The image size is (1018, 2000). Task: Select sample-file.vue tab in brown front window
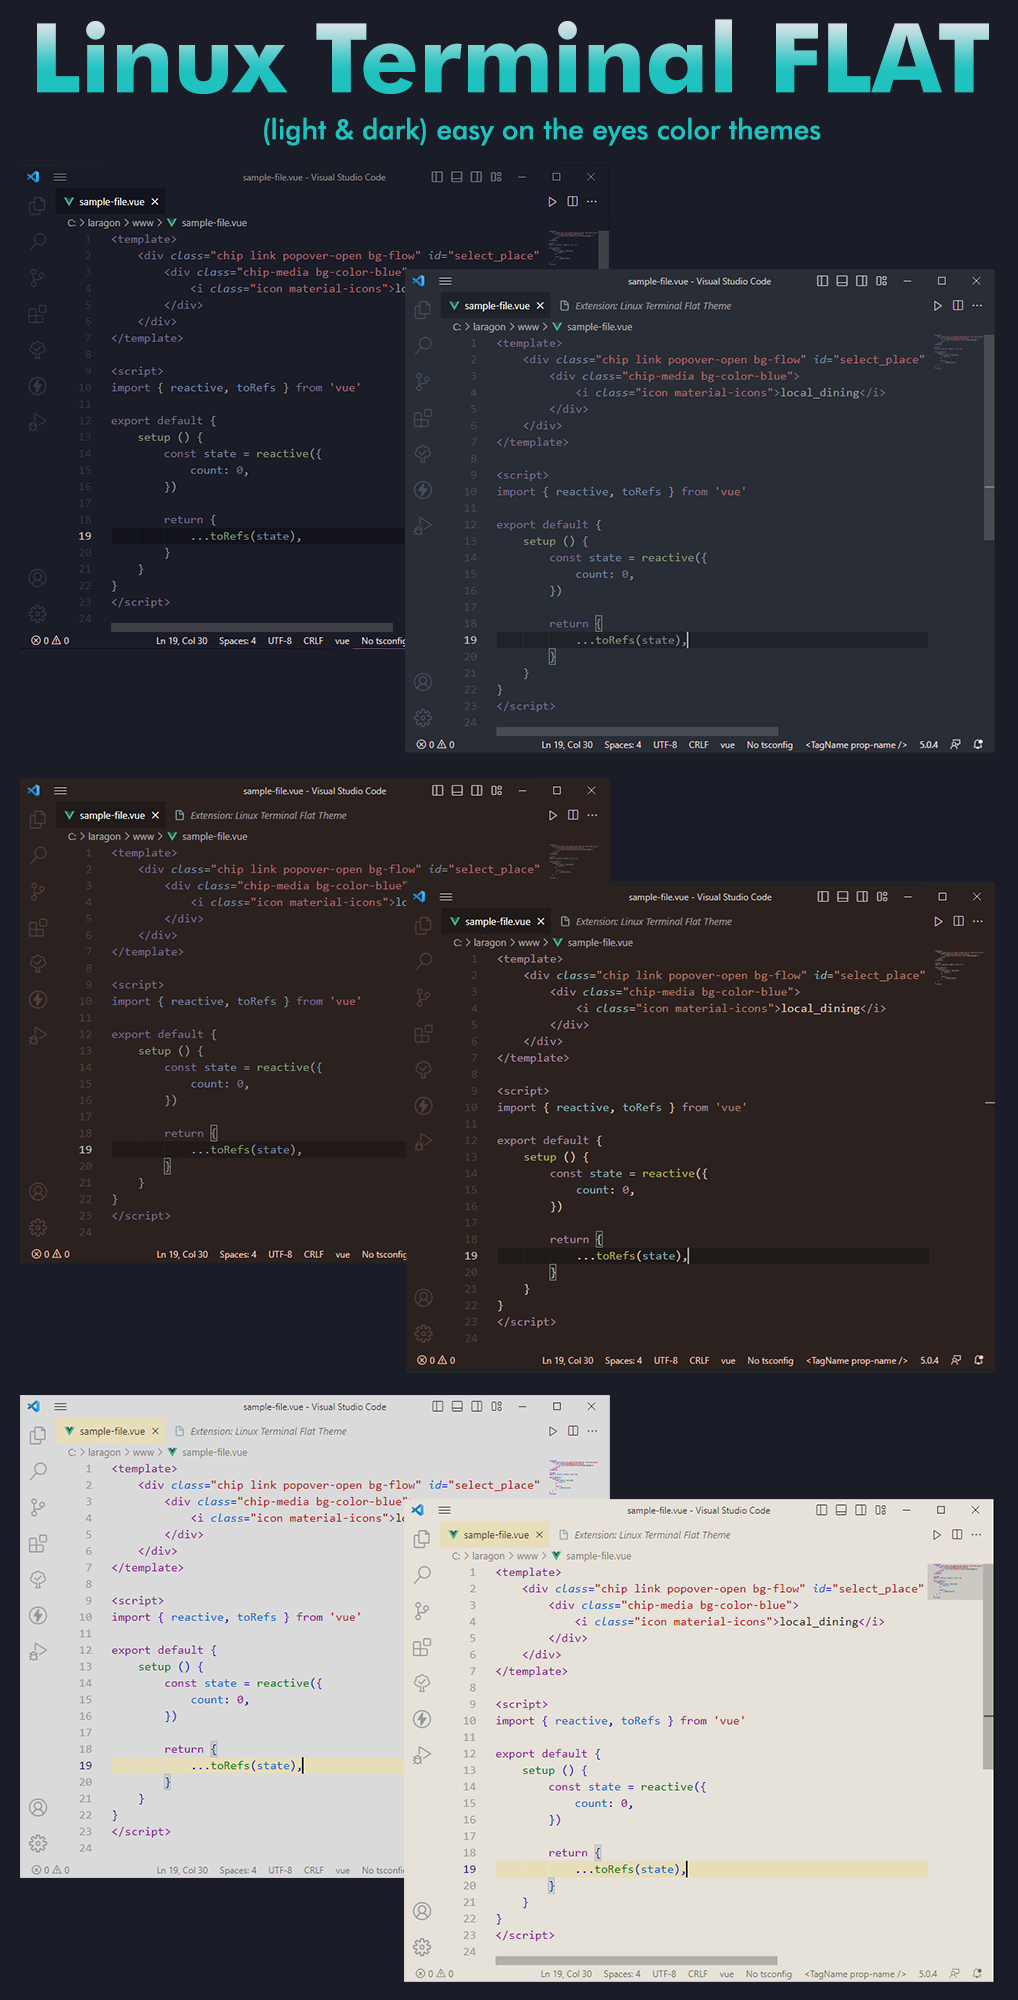[x=497, y=922]
